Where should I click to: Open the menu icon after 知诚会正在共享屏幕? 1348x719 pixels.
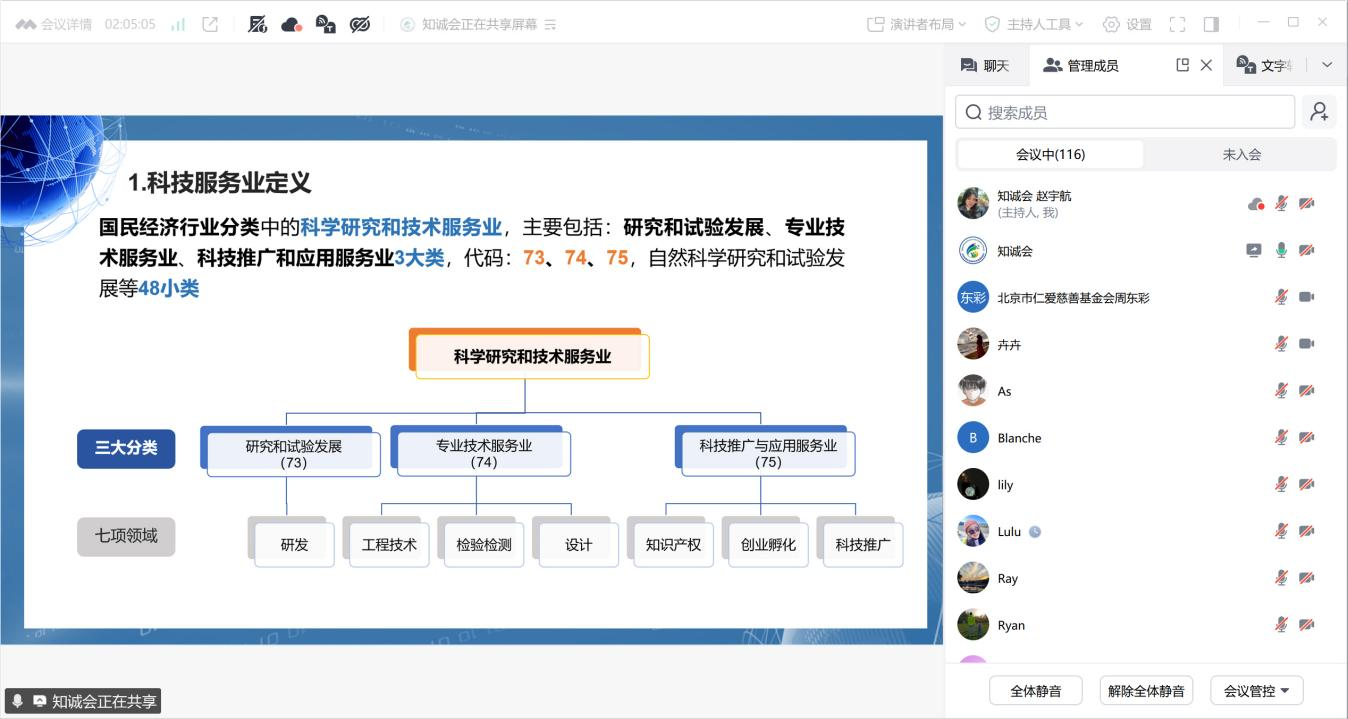(550, 24)
